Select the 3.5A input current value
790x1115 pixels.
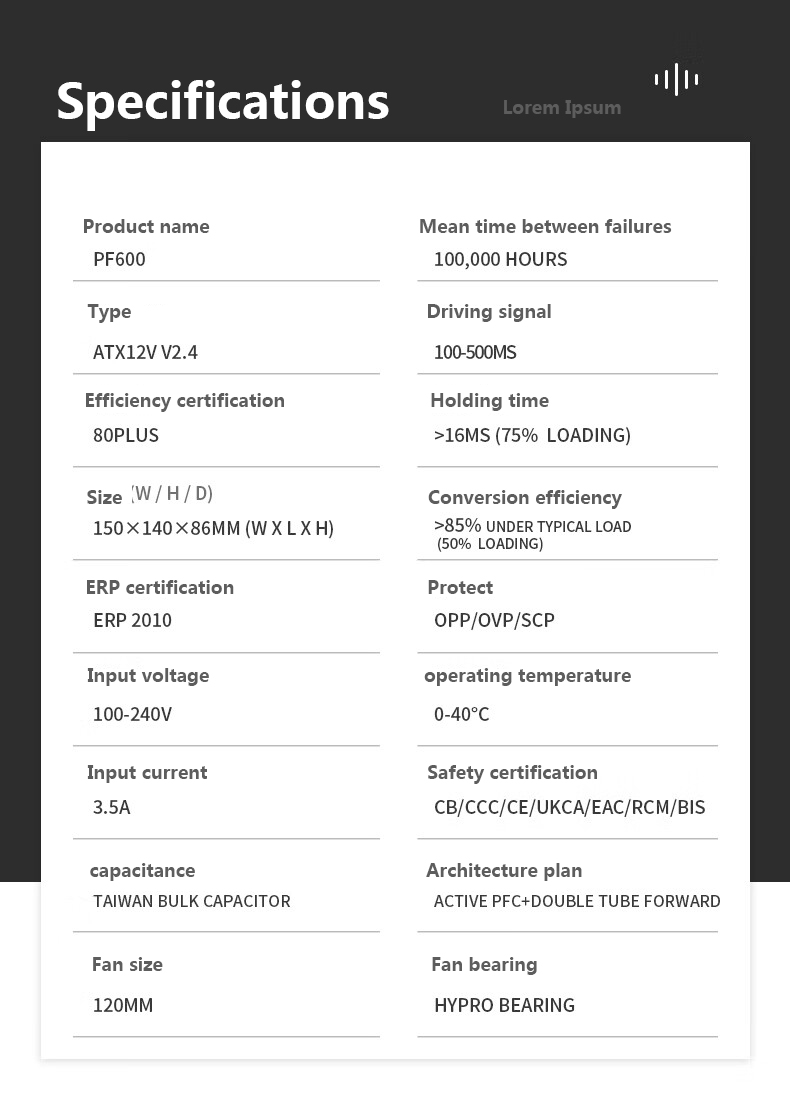(112, 807)
